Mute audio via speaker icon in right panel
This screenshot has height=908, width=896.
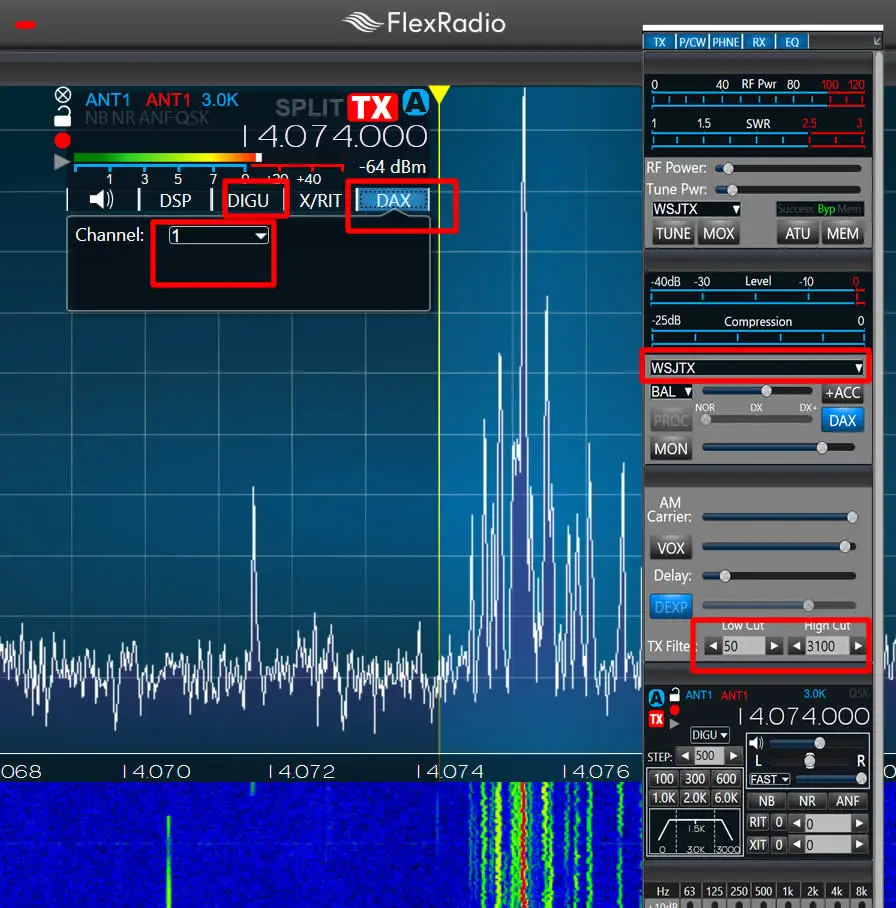point(756,742)
